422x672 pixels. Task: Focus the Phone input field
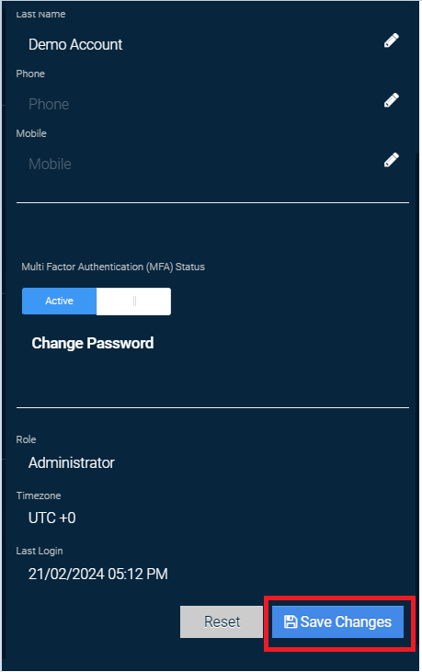[x=201, y=104]
